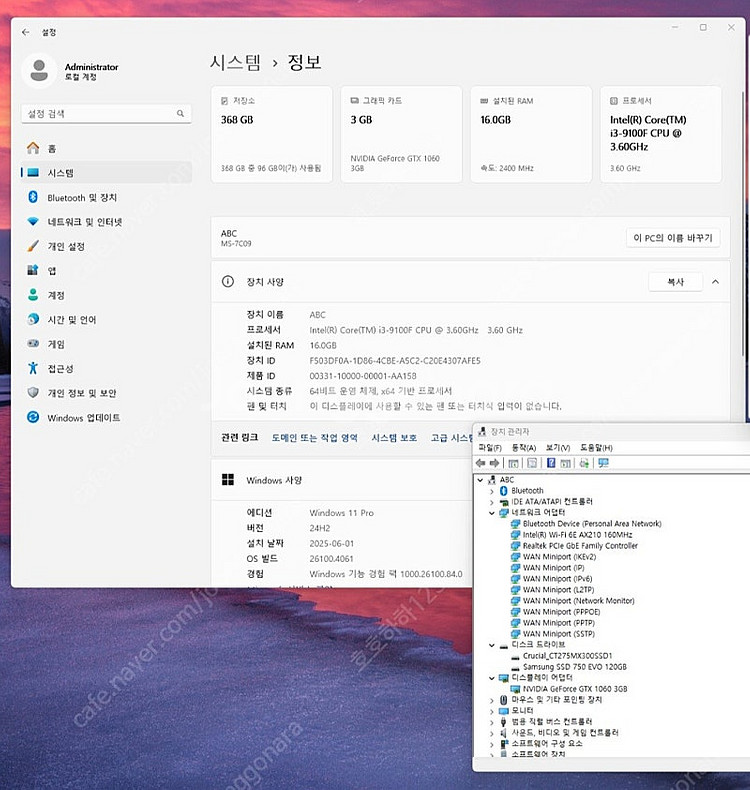
Task: Open 시간 및 언어 settings
Action: point(106,319)
